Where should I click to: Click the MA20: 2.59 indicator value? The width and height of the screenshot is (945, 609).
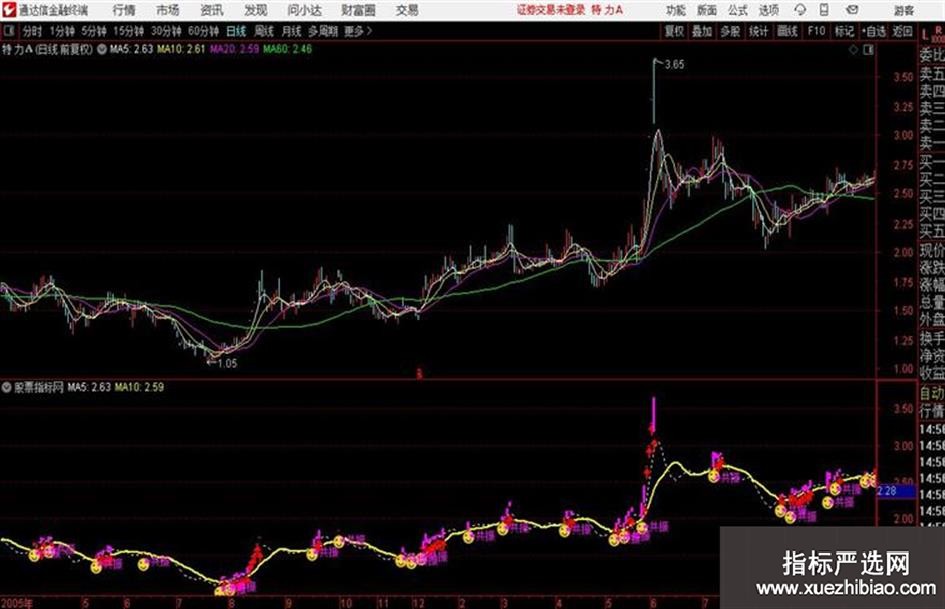[234, 49]
